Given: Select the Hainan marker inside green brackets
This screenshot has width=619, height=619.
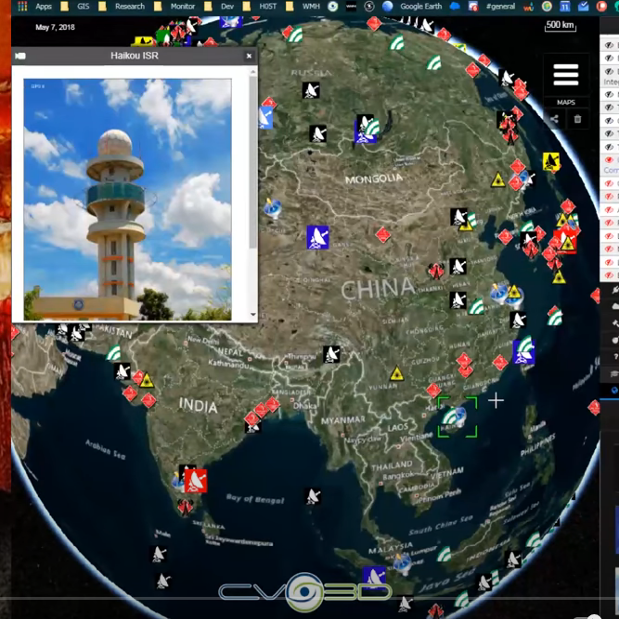Looking at the screenshot, I should (x=455, y=418).
